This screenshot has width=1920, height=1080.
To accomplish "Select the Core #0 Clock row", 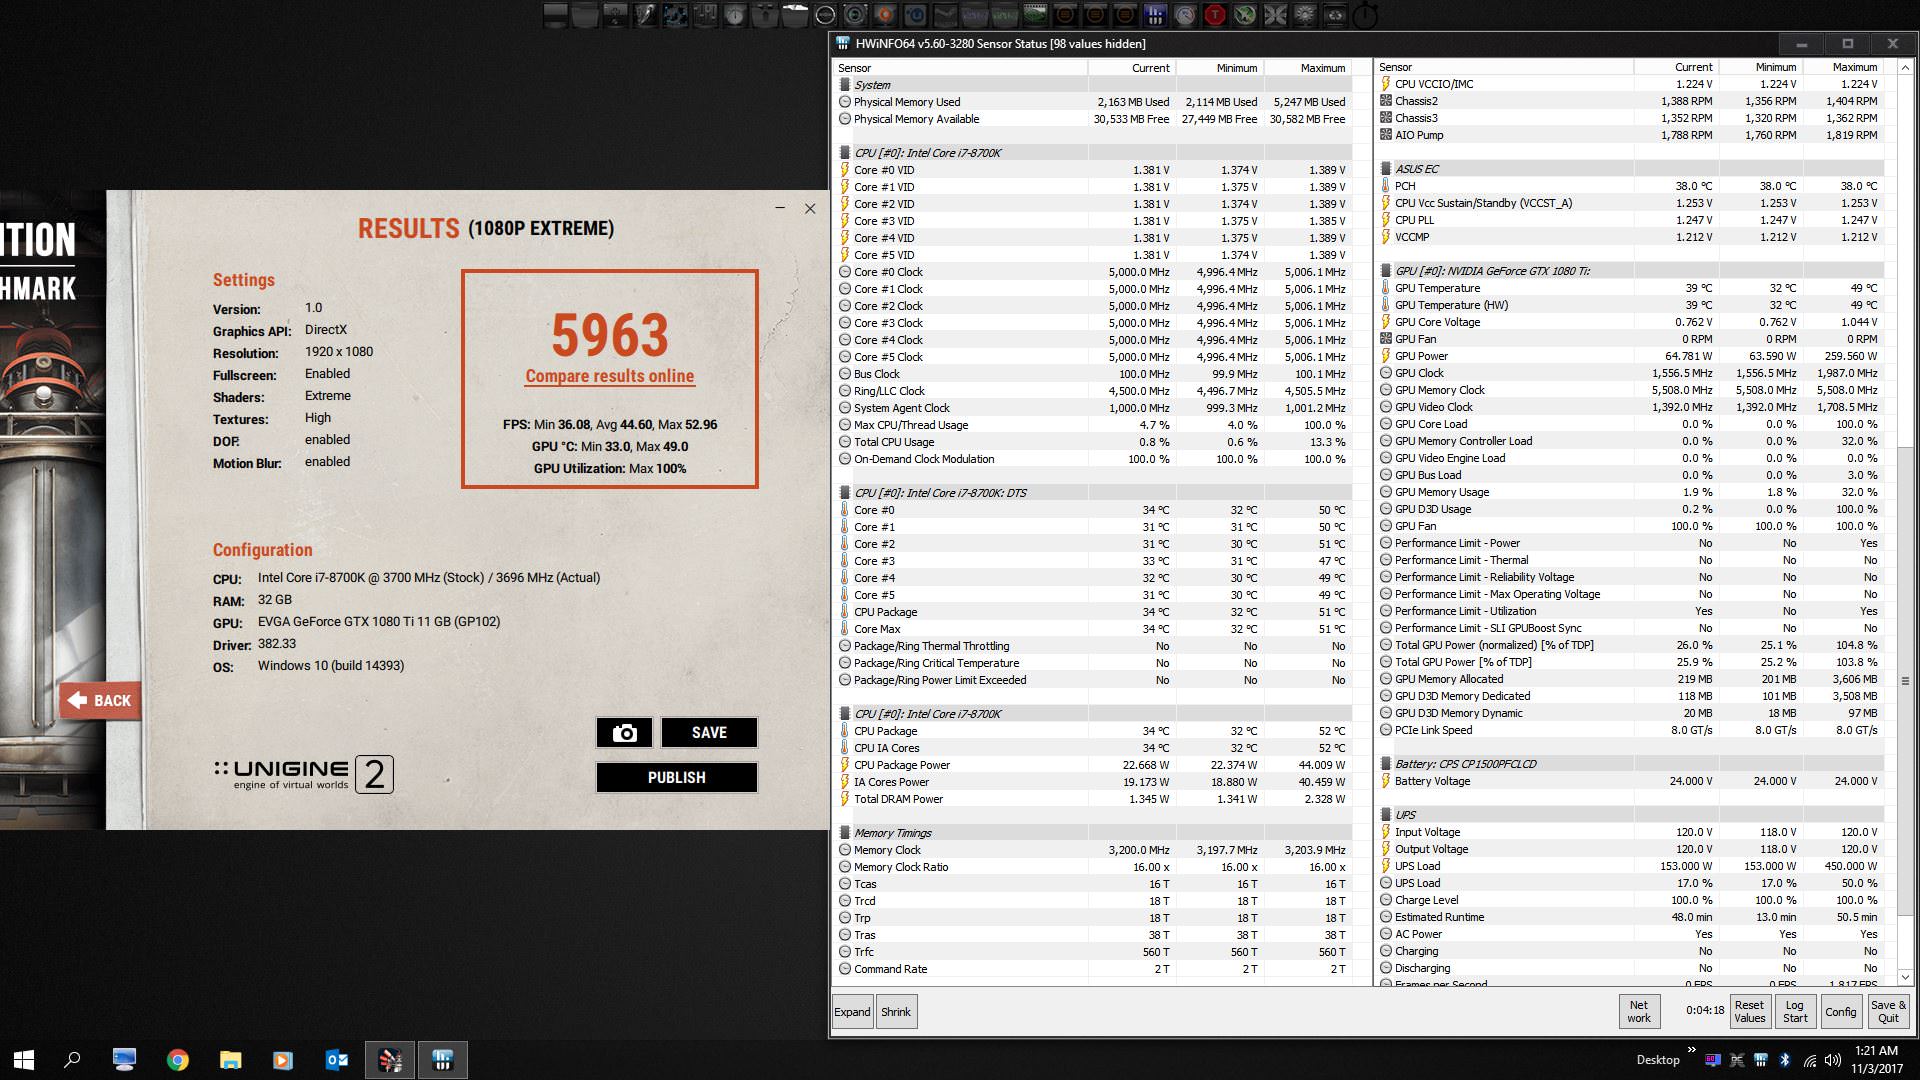I will [x=1092, y=272].
